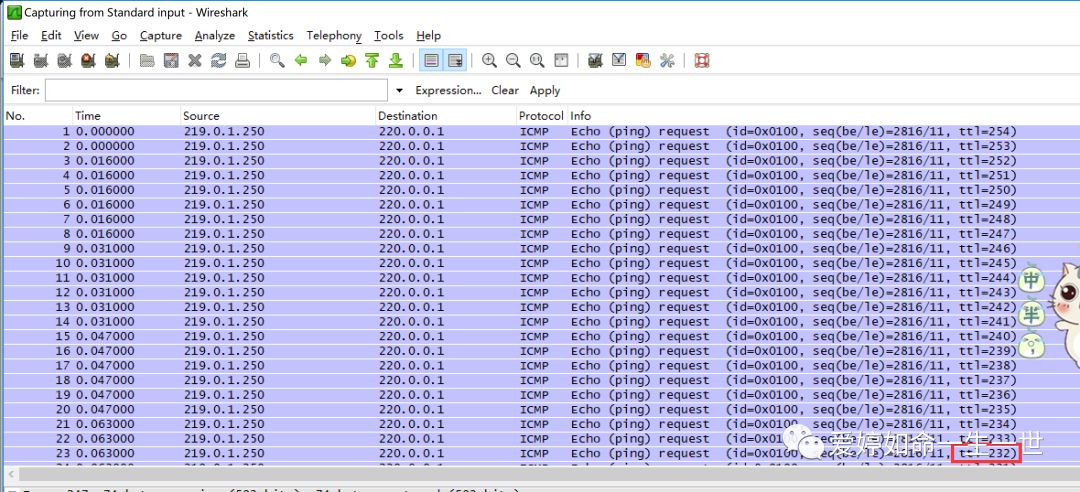Image resolution: width=1080 pixels, height=492 pixels.
Task: Open help lifebuoy icon
Action: [702, 61]
